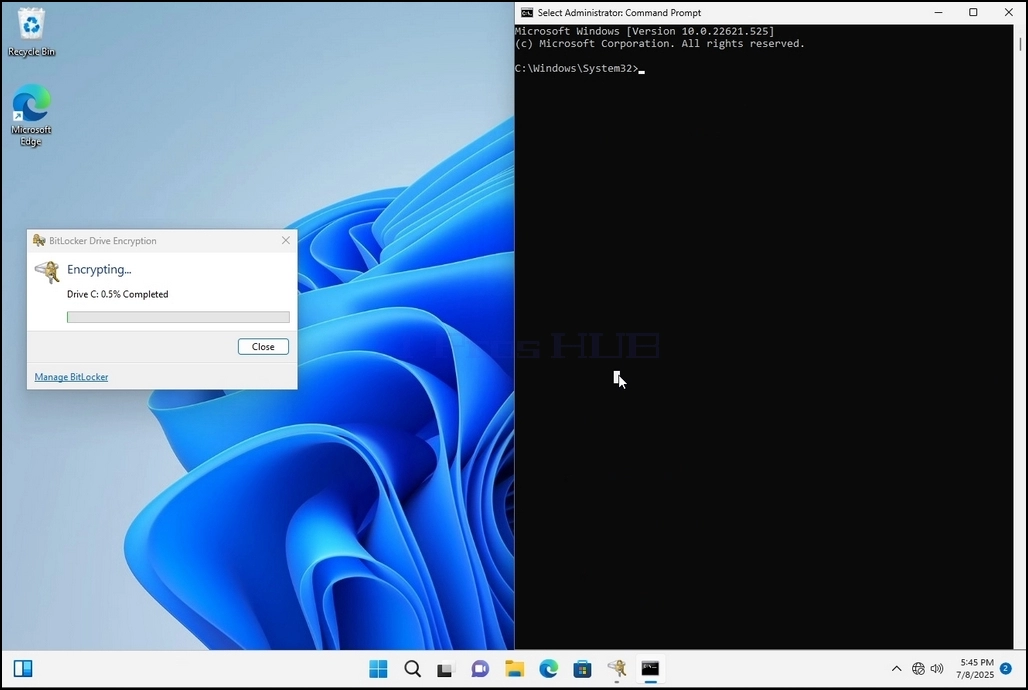
Task: Close the Administrator Command Prompt window
Action: point(1008,12)
